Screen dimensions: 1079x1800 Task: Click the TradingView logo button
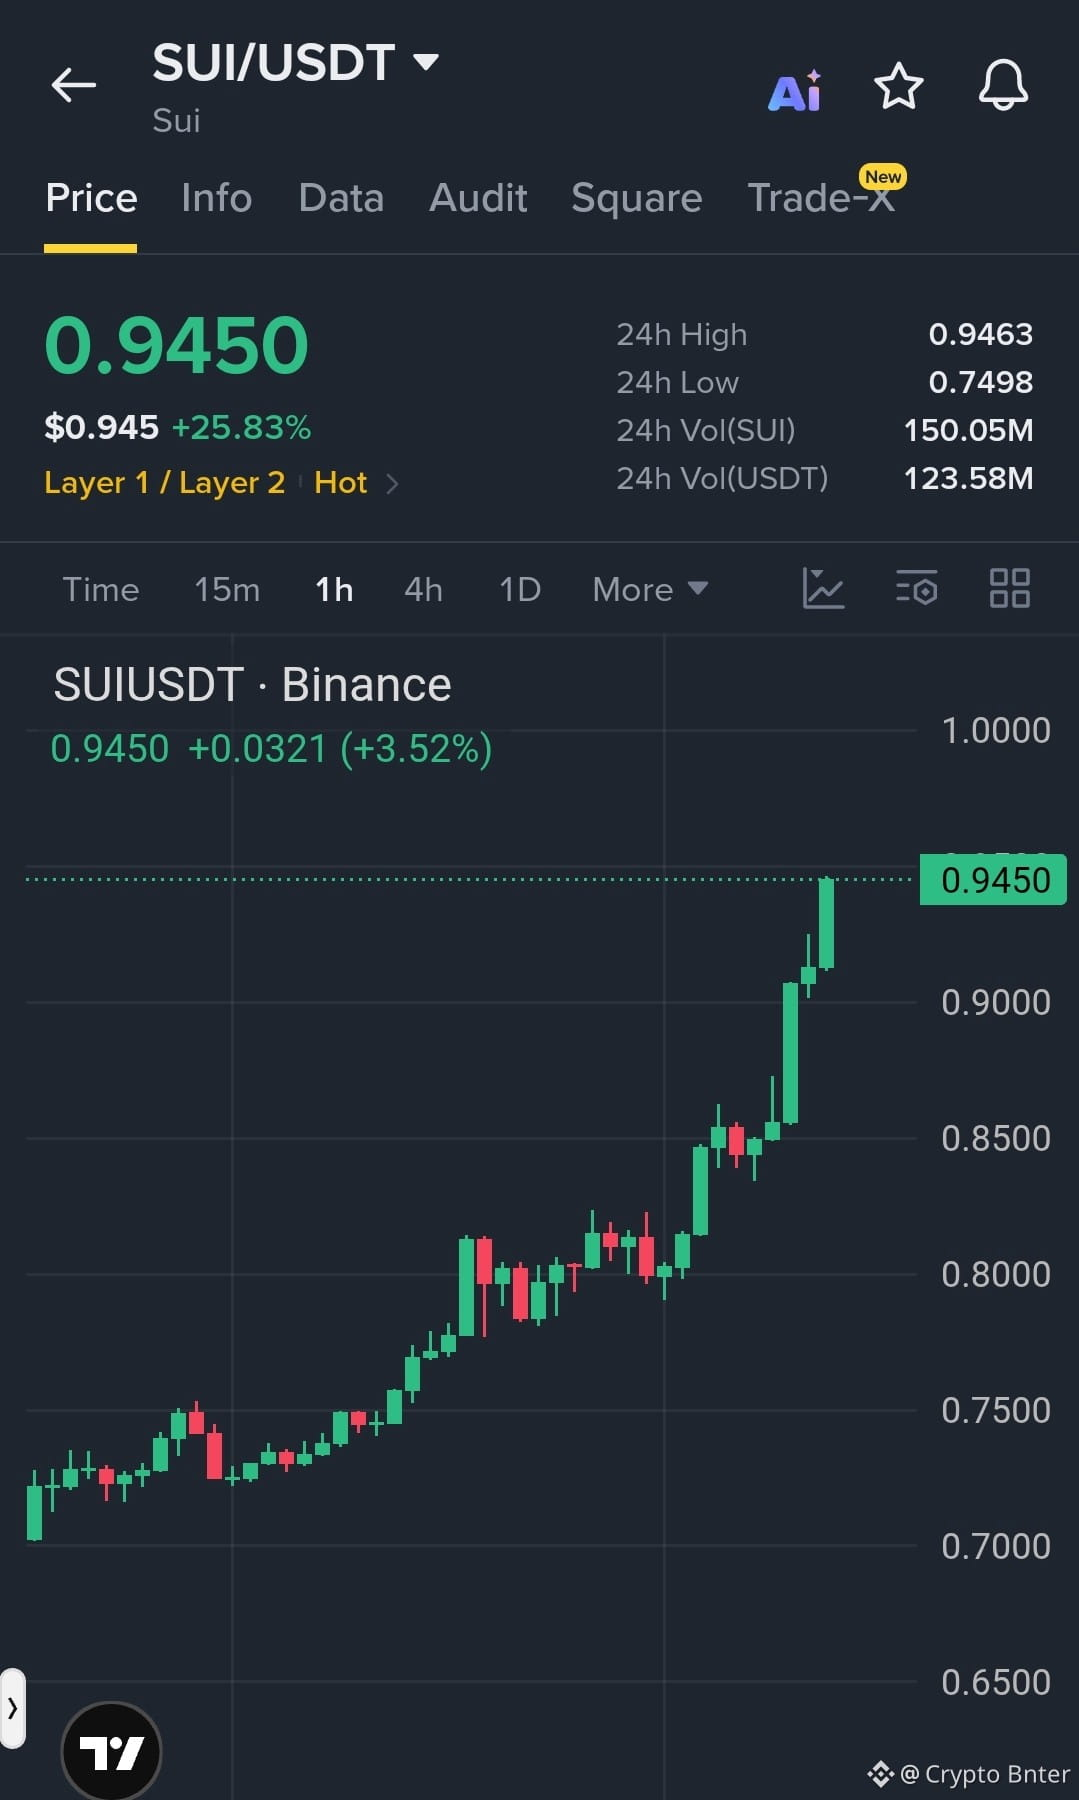pyautogui.click(x=111, y=1751)
